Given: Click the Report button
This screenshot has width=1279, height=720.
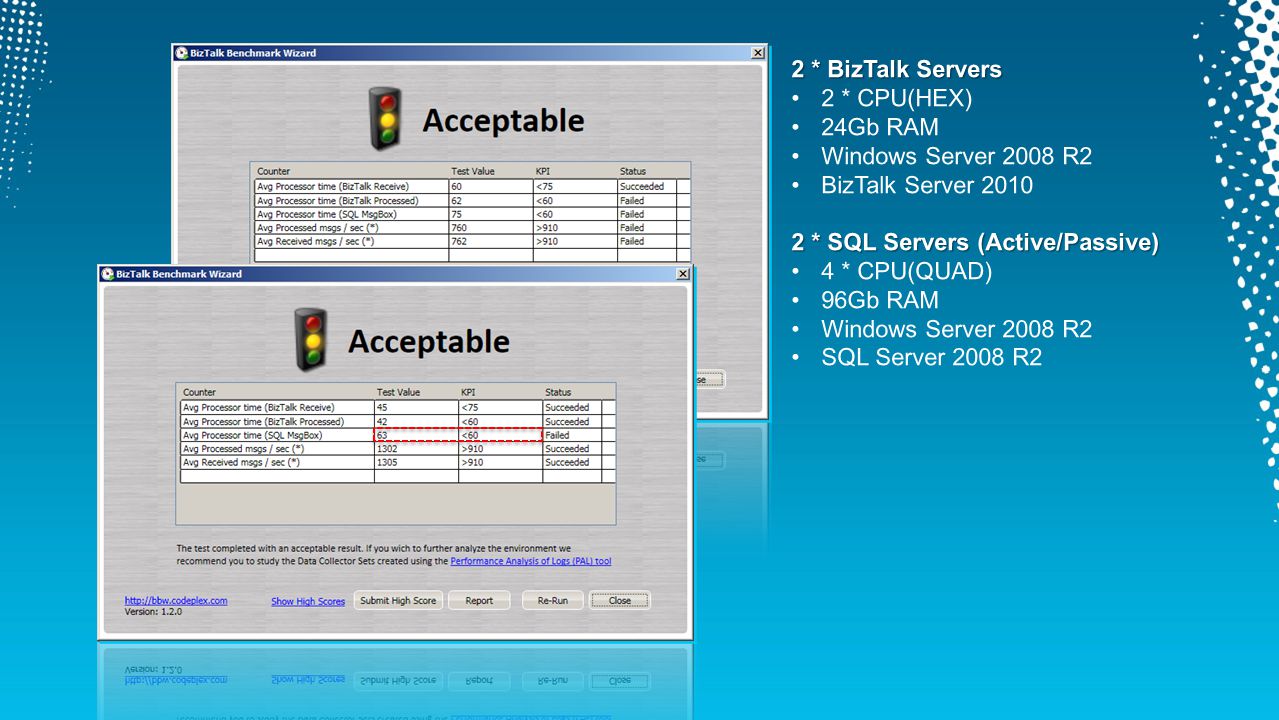Looking at the screenshot, I should click(479, 600).
